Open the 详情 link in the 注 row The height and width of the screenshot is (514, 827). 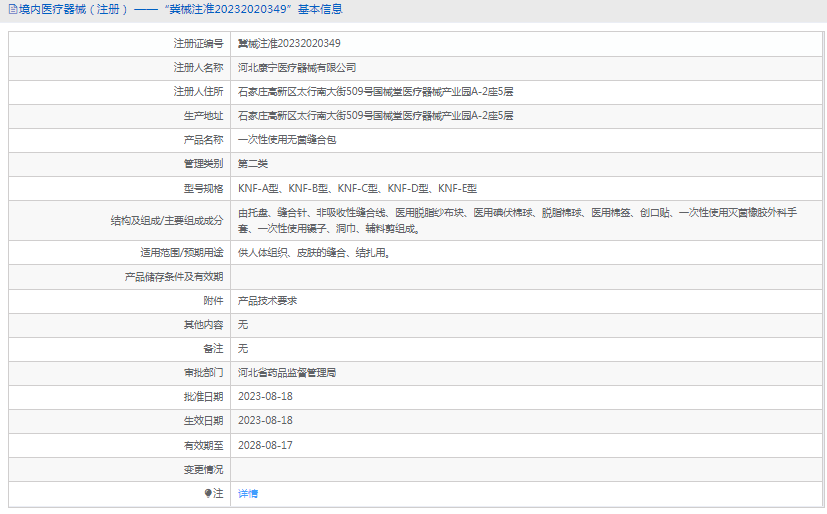(x=247, y=494)
